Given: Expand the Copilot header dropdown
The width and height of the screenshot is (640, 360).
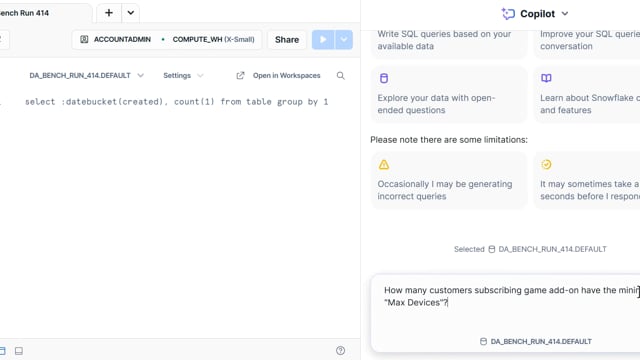Looking at the screenshot, I should [x=565, y=14].
